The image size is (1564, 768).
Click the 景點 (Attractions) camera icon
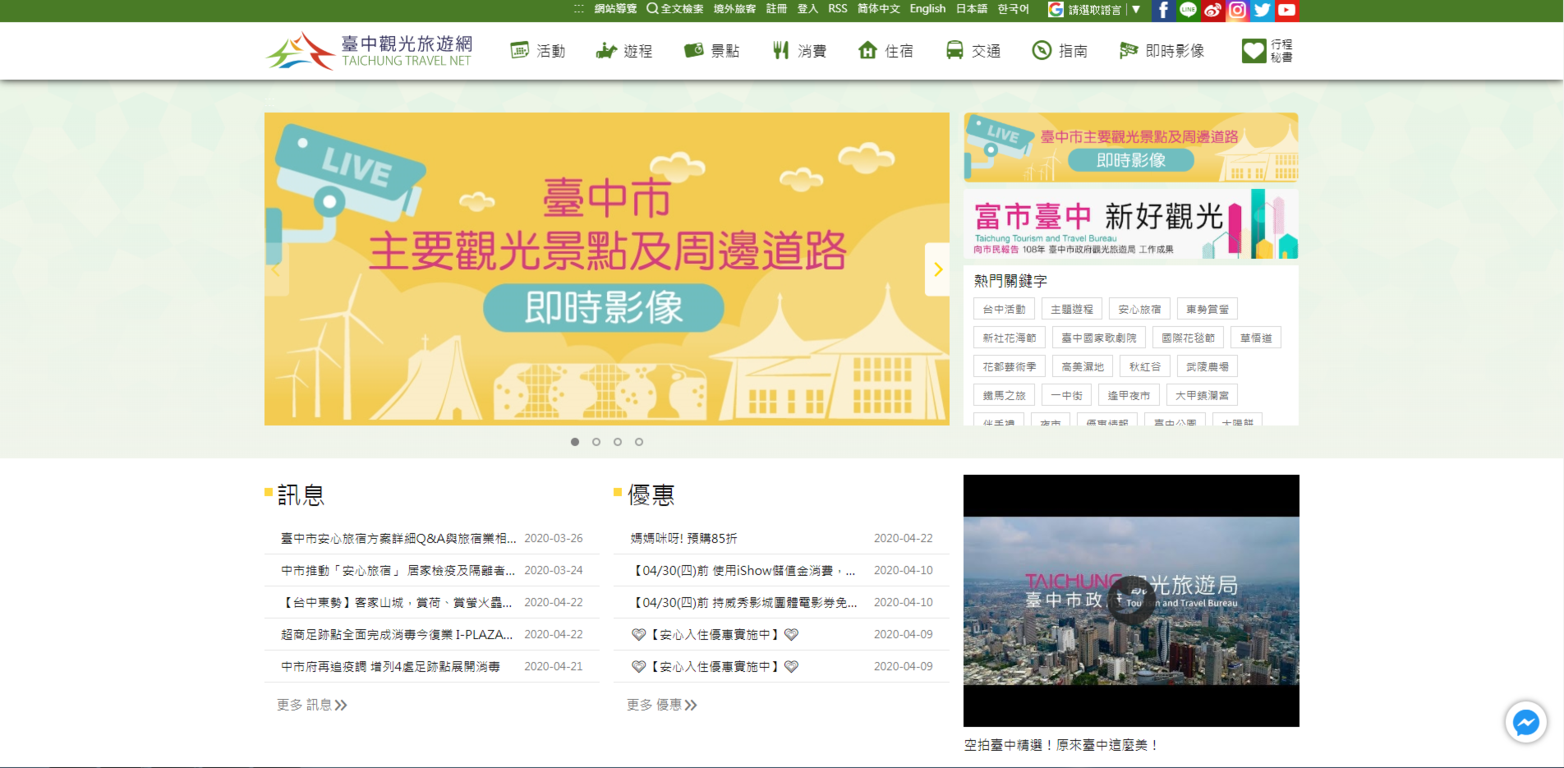coord(693,50)
